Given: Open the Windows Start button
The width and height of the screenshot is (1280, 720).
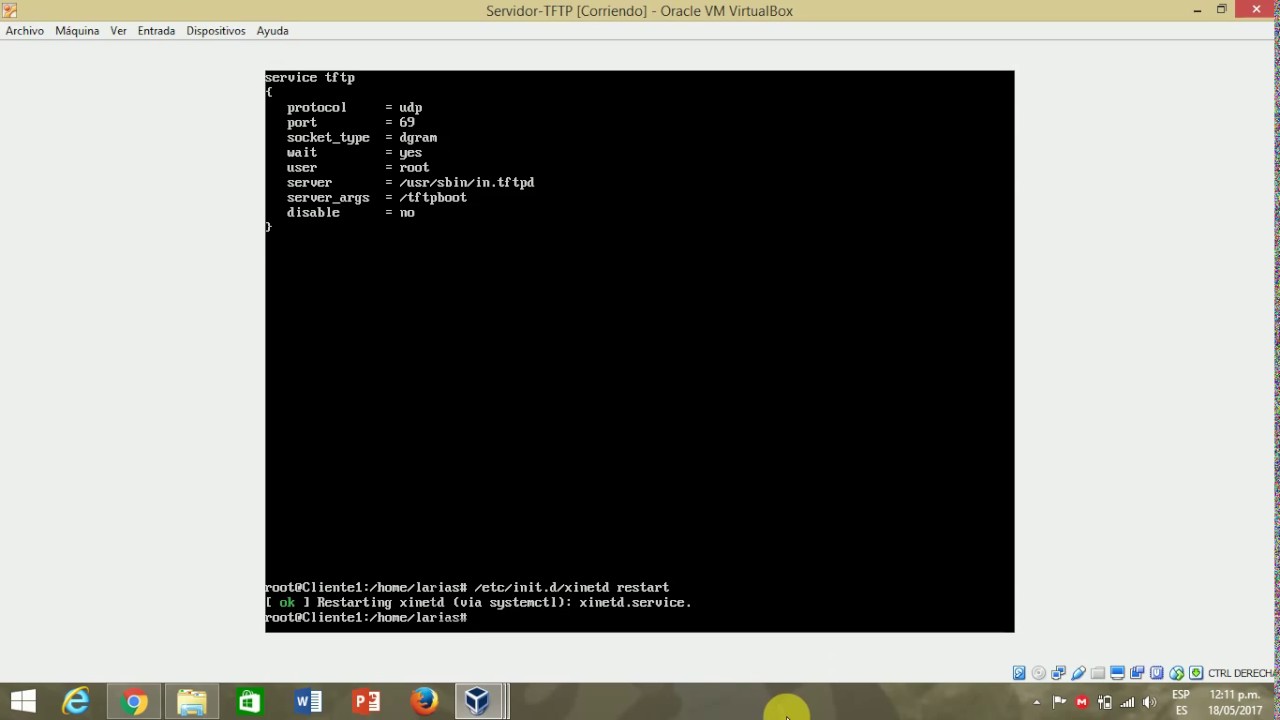Looking at the screenshot, I should (23, 702).
